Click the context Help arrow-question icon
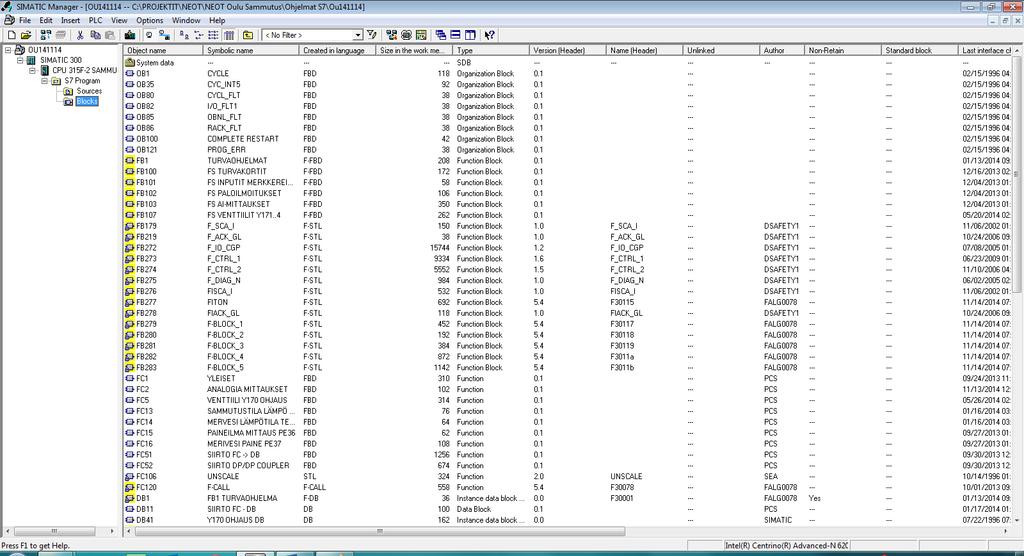1024x556 pixels. coord(490,35)
